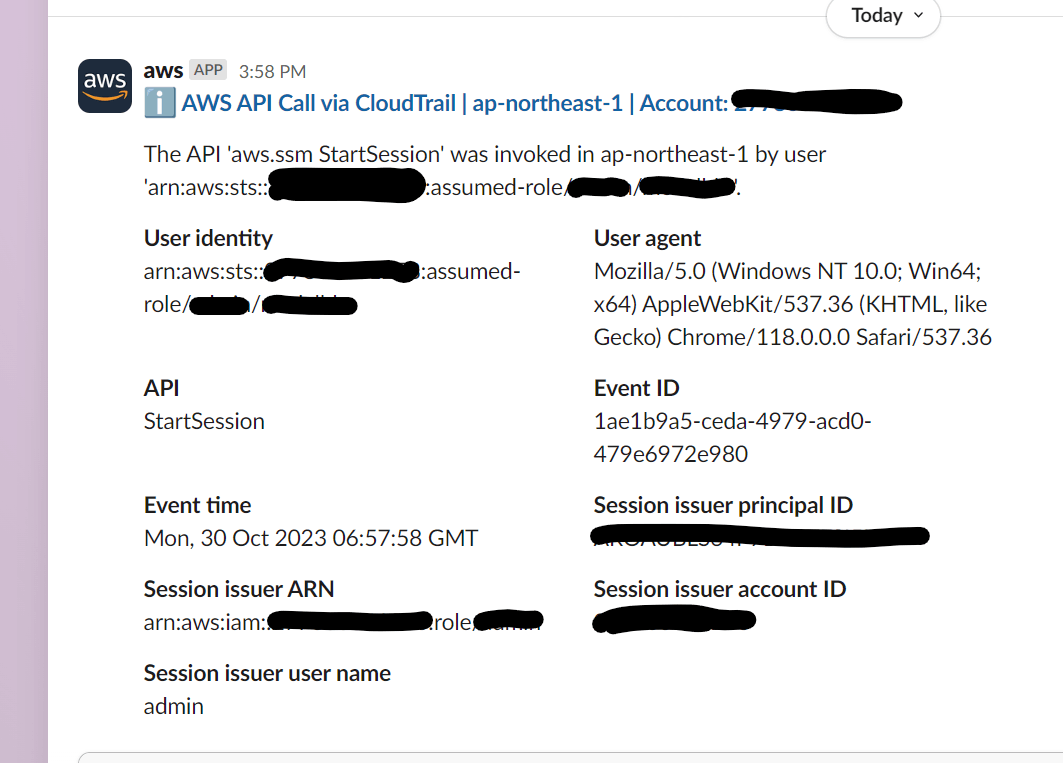Click the 'admin' user name value

174,706
